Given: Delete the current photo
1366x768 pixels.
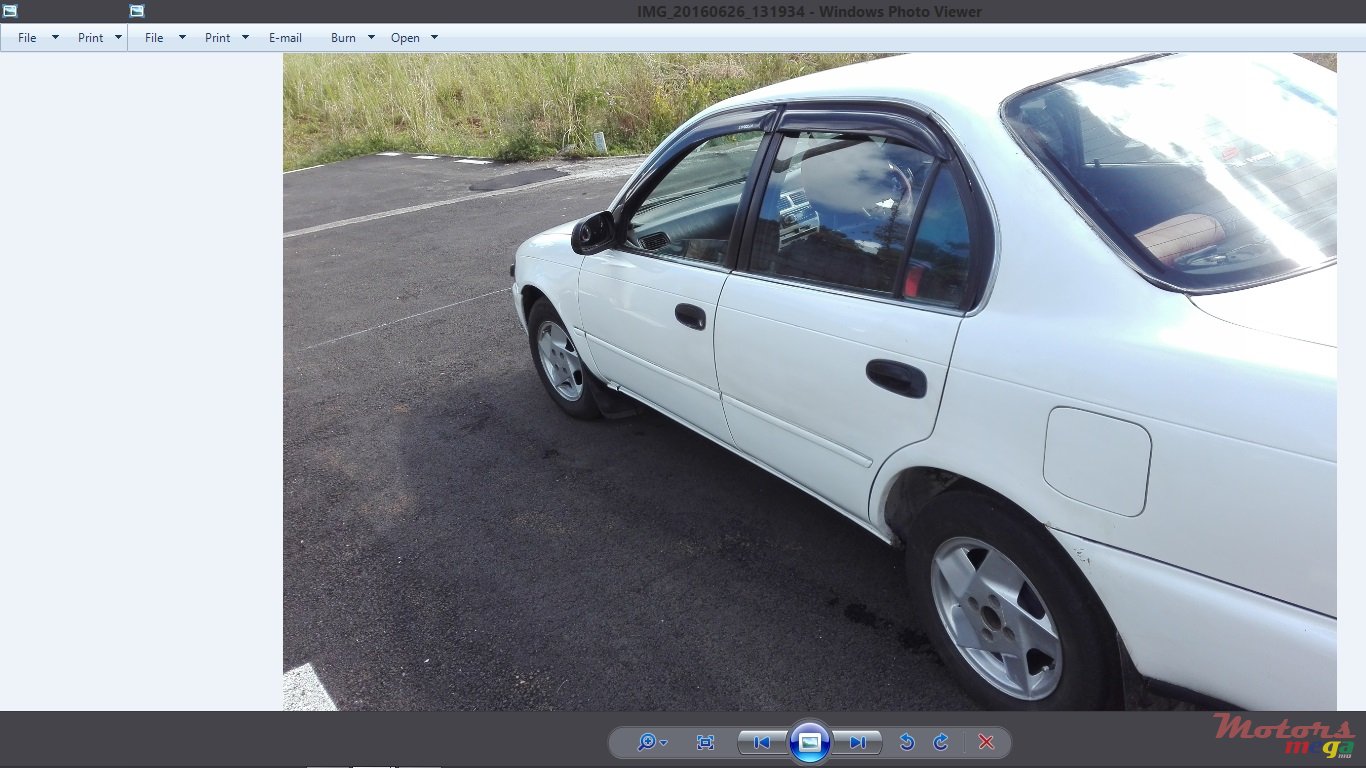Looking at the screenshot, I should click(x=986, y=742).
